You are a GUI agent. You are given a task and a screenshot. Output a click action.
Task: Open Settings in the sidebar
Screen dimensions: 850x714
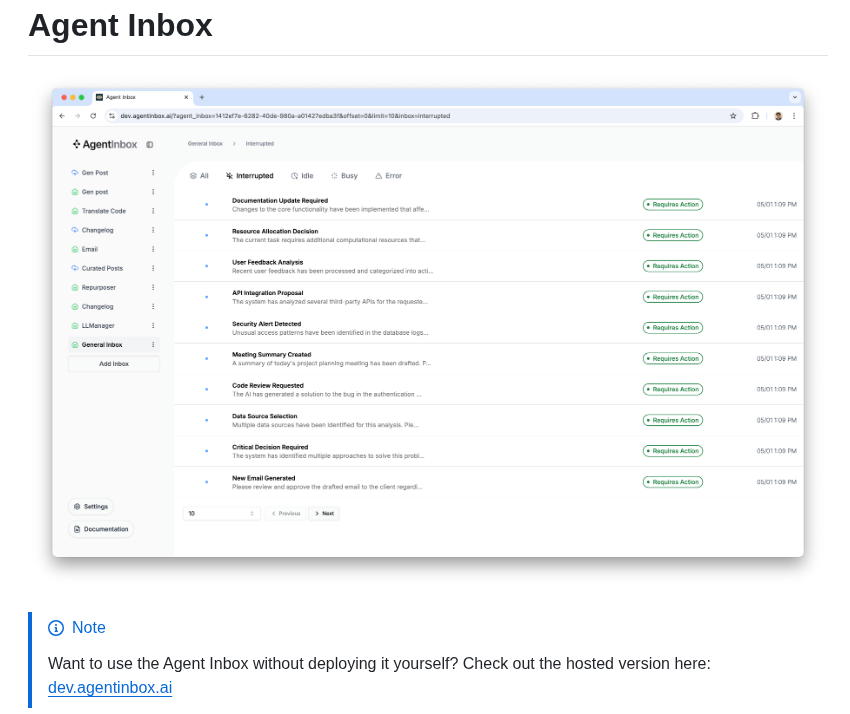[x=91, y=506]
